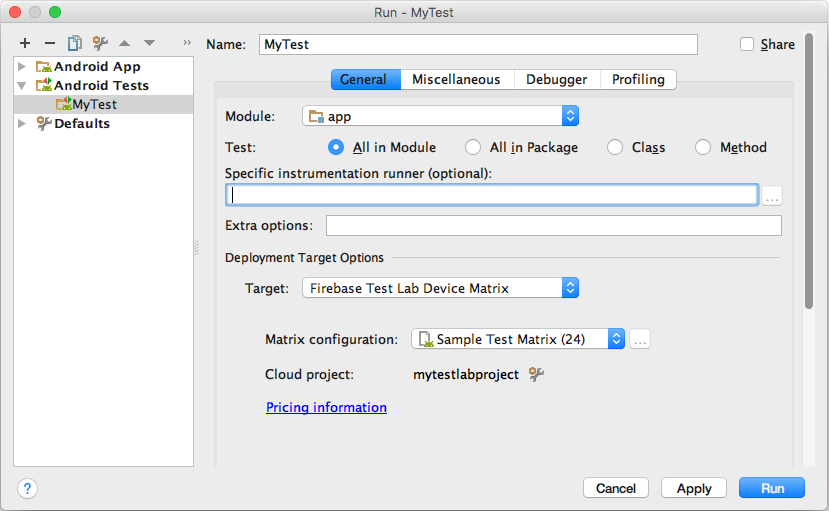Image resolution: width=829 pixels, height=511 pixels.
Task: Click the vertical scrollbar on the right
Action: [808, 180]
